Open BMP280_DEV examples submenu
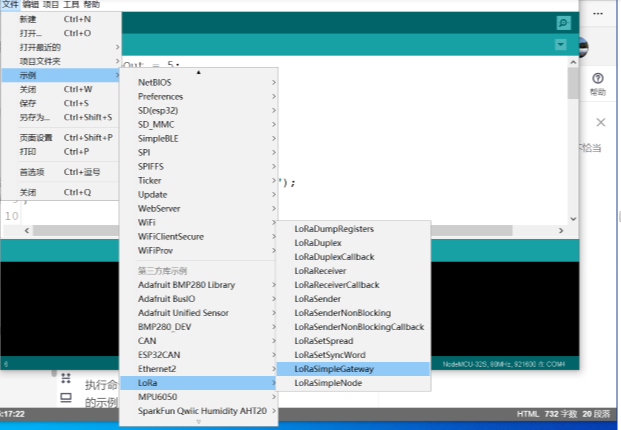 [x=199, y=327]
